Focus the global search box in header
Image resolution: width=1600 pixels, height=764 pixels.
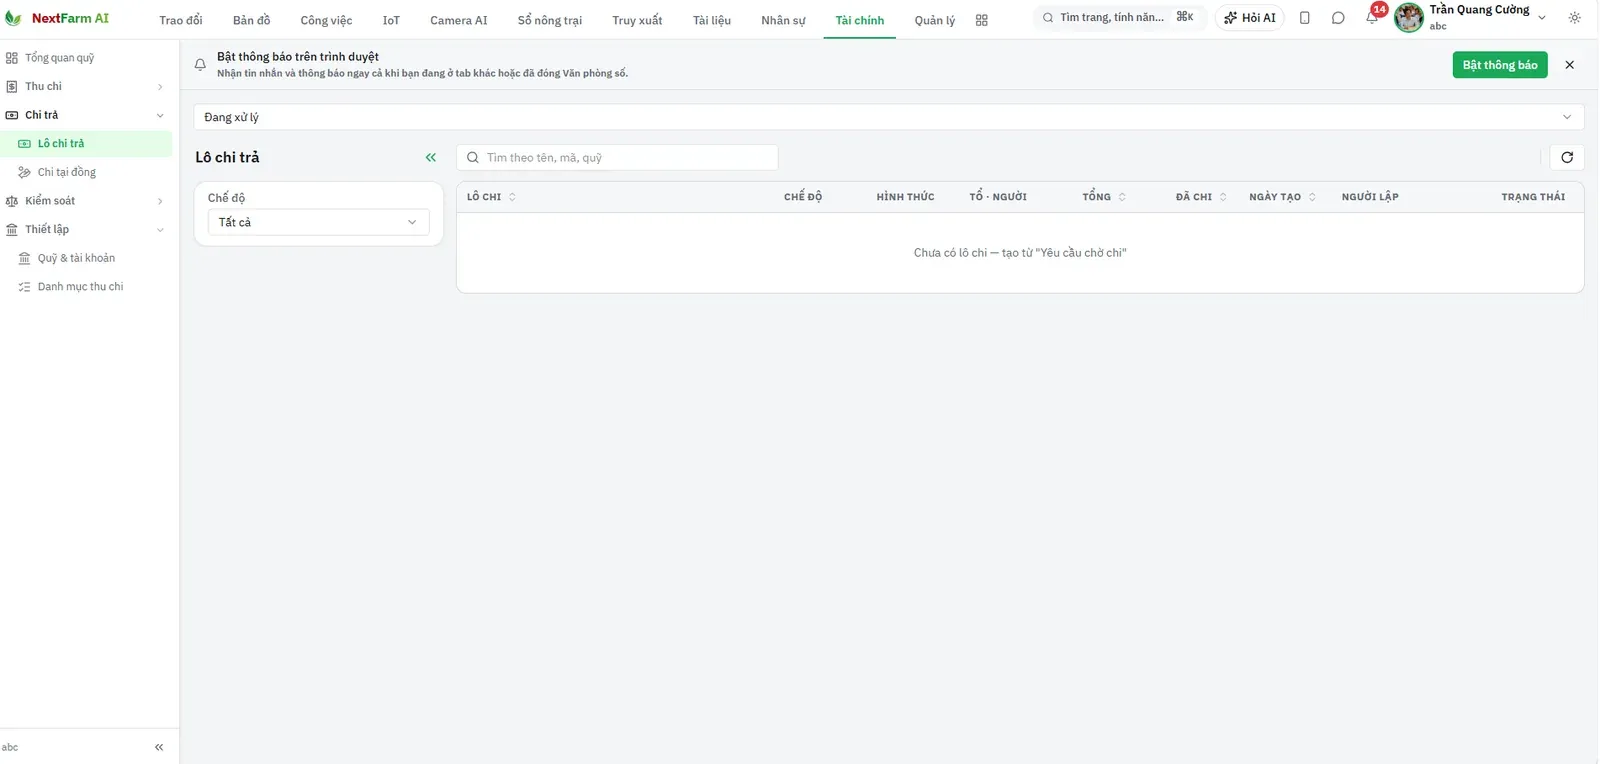pos(1118,18)
